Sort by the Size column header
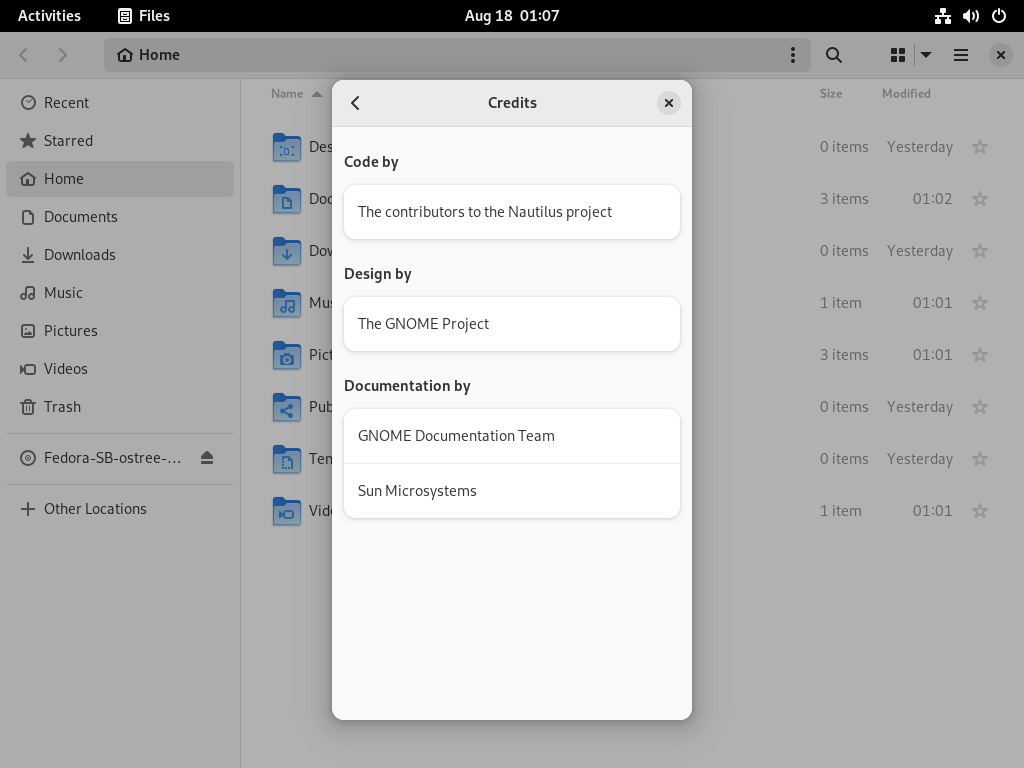Viewport: 1024px width, 768px height. [831, 94]
